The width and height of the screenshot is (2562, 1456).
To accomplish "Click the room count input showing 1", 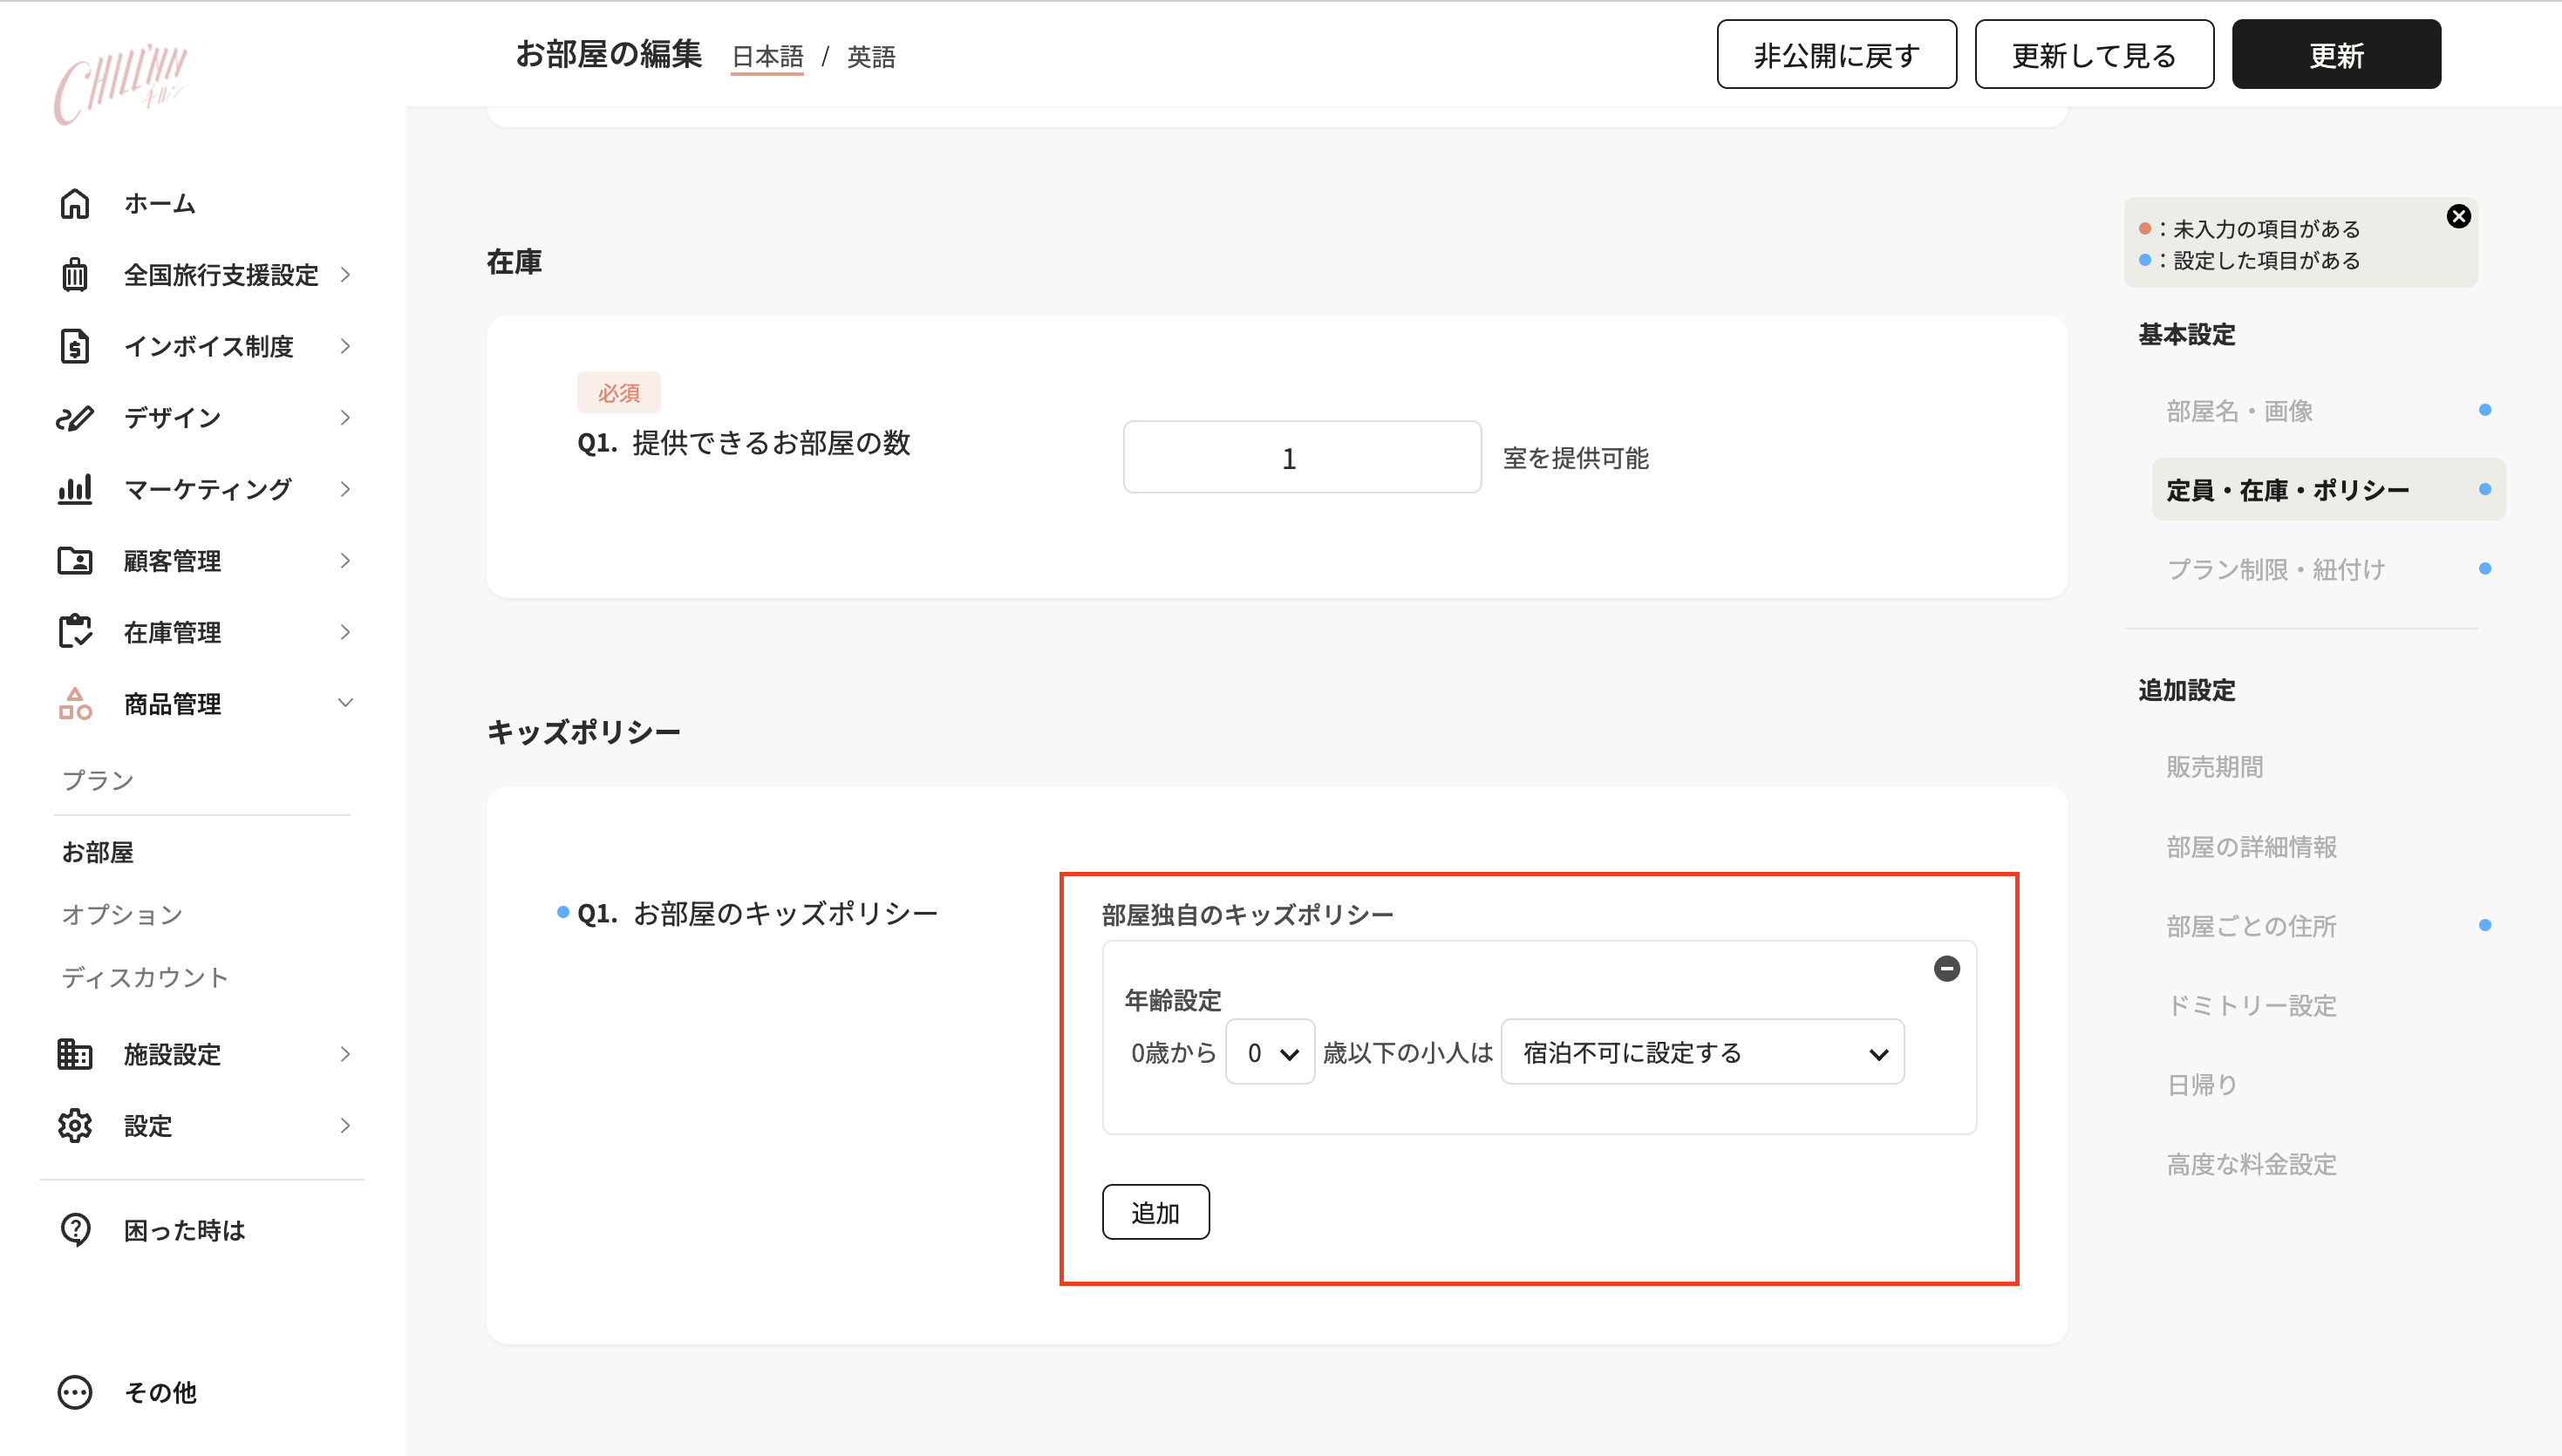I will [x=1301, y=457].
